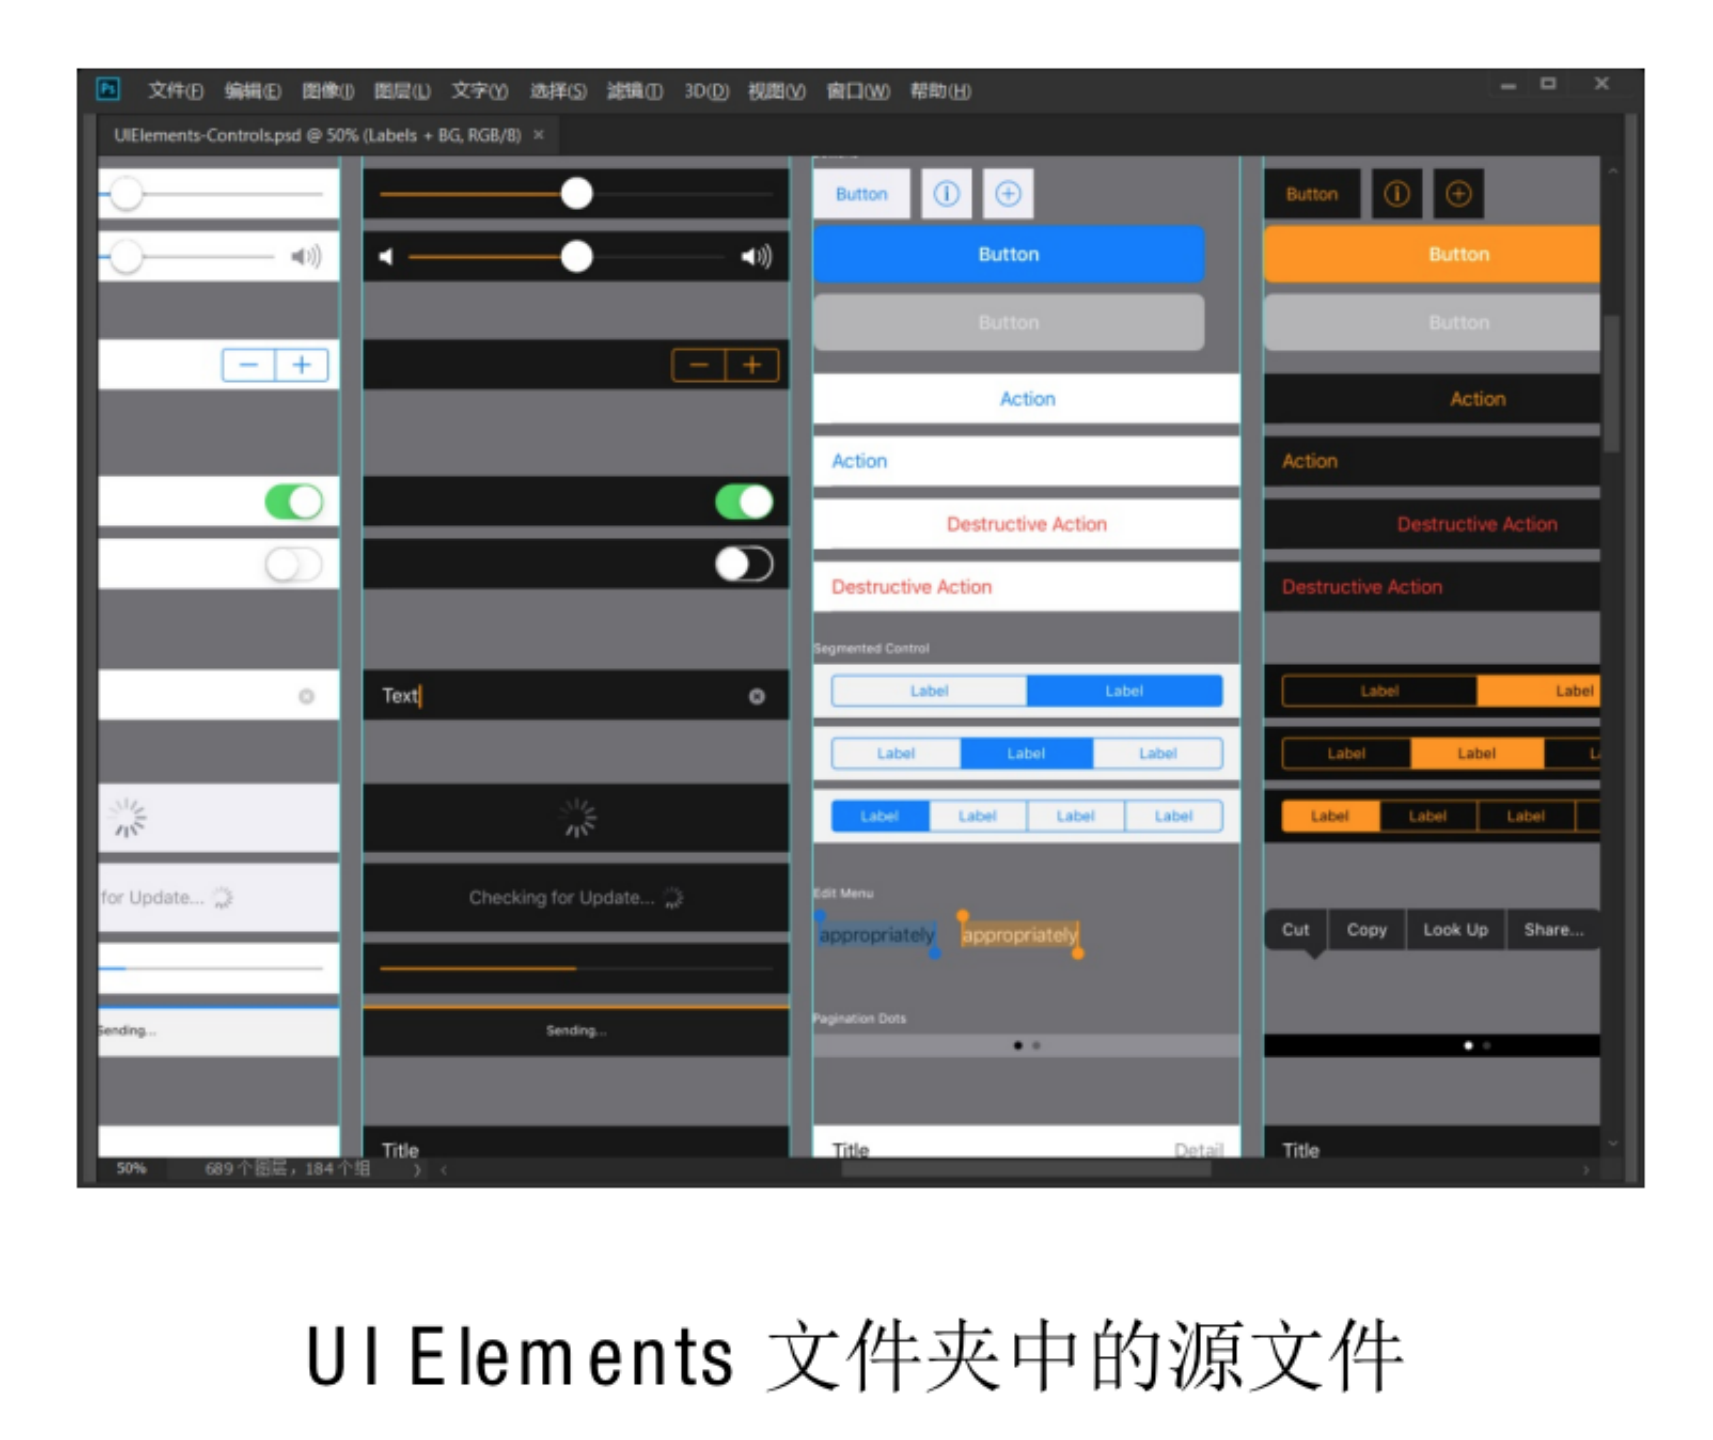This screenshot has width=1713, height=1440.
Task: Click the orange plus circle icon
Action: 1458,193
